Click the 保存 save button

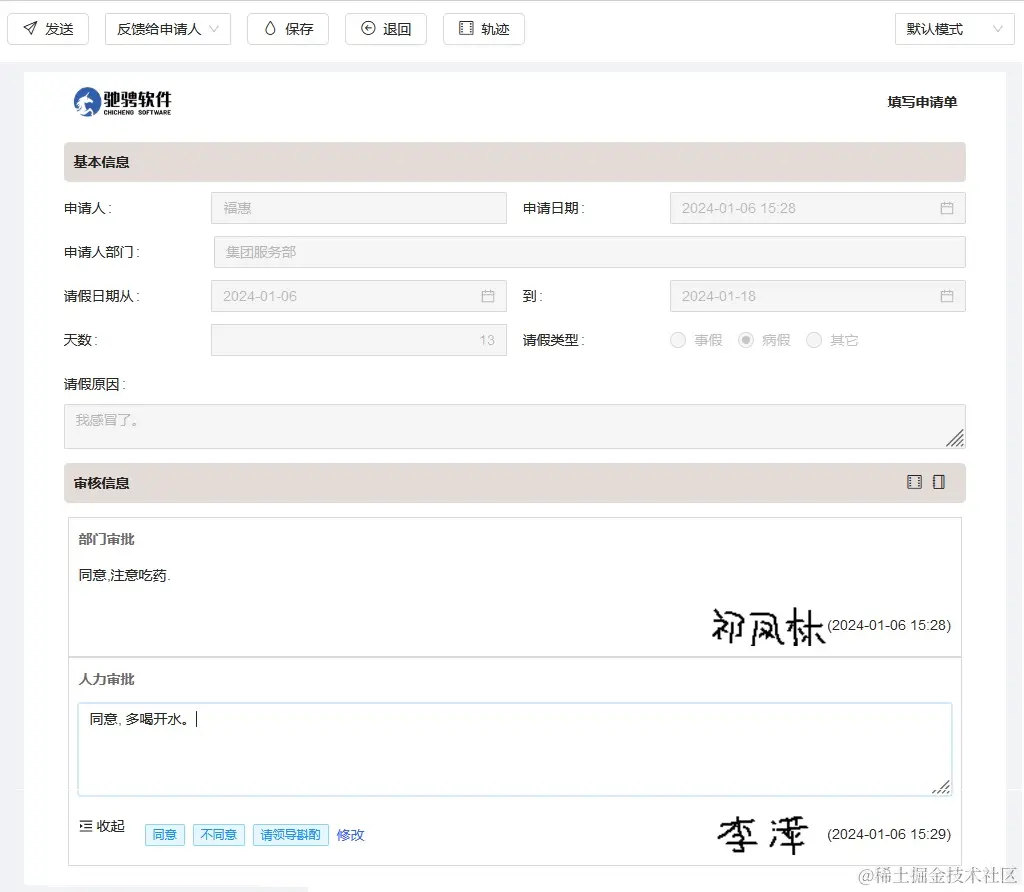point(288,29)
